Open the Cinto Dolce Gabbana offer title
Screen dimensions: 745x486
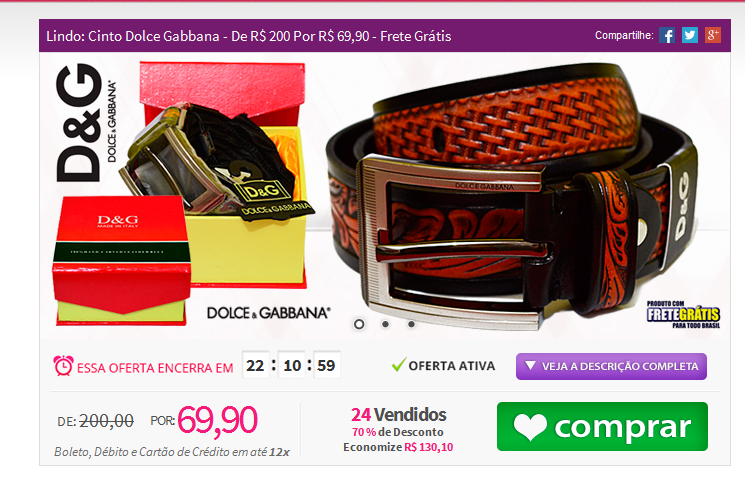coord(248,36)
